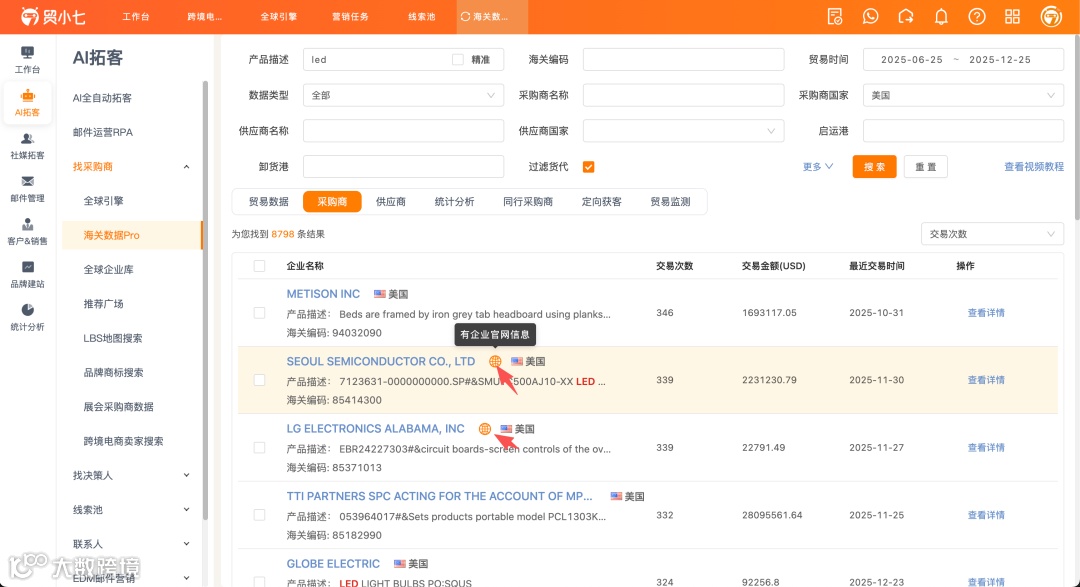Image resolution: width=1080 pixels, height=587 pixels.
Task: Check the METISON INC row checkbox
Action: point(259,313)
